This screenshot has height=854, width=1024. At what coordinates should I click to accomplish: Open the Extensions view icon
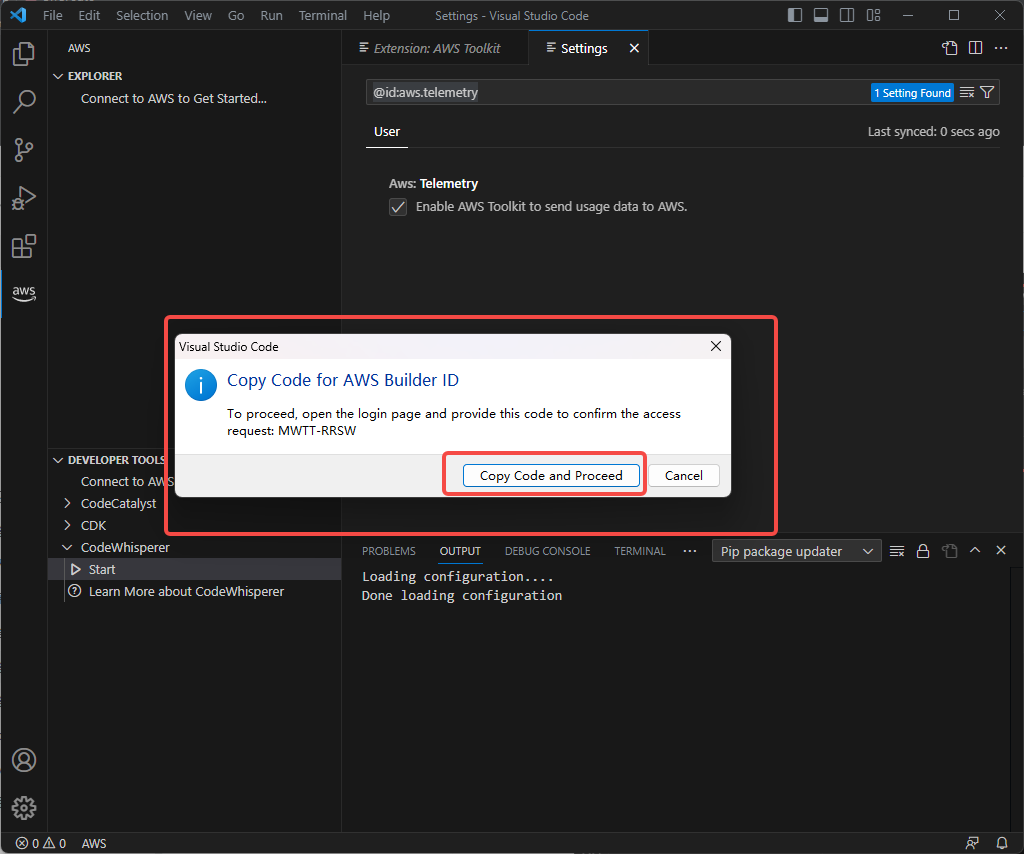click(x=24, y=246)
